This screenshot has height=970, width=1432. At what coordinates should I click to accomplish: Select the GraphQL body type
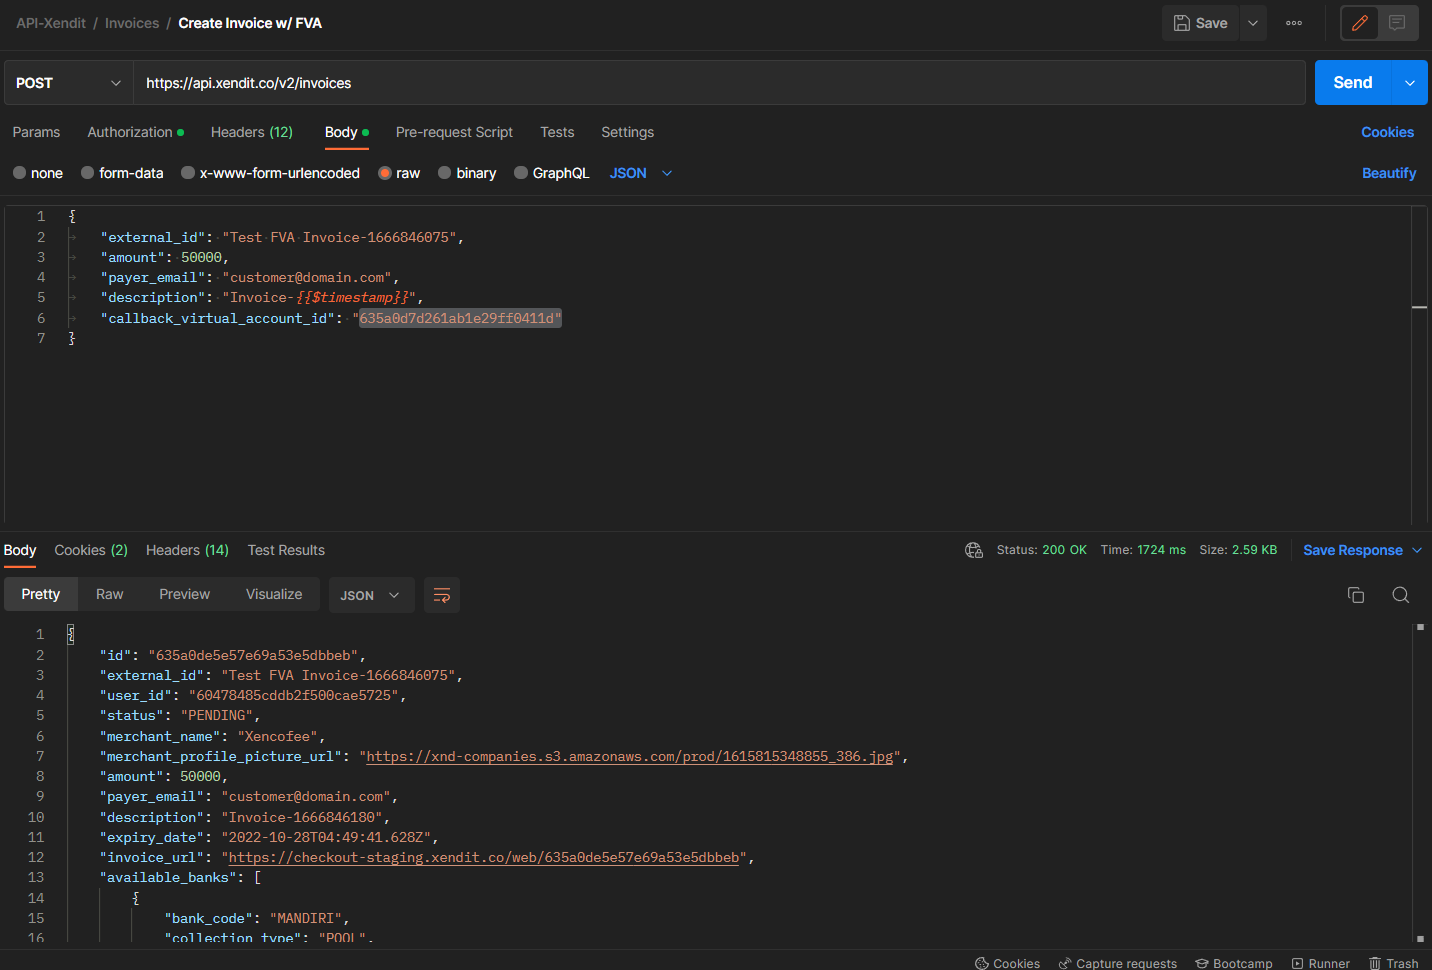click(552, 173)
